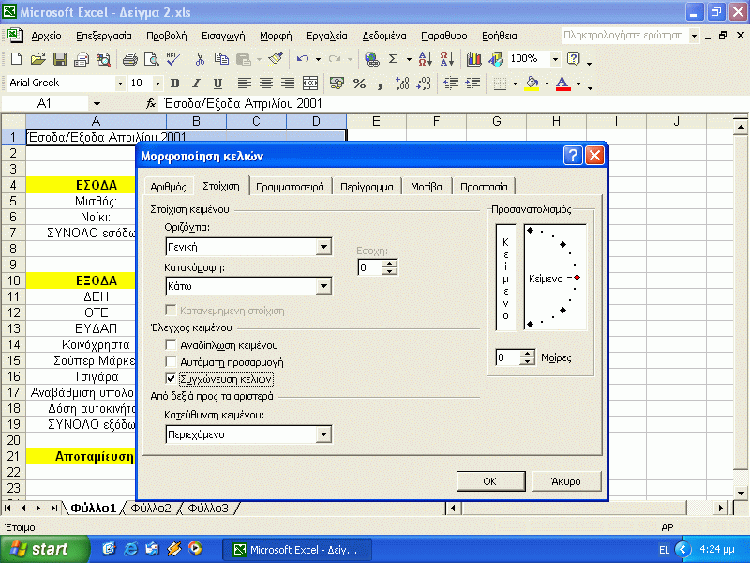Click the Fill Color bucket icon
This screenshot has width=750, height=563.
tap(532, 83)
